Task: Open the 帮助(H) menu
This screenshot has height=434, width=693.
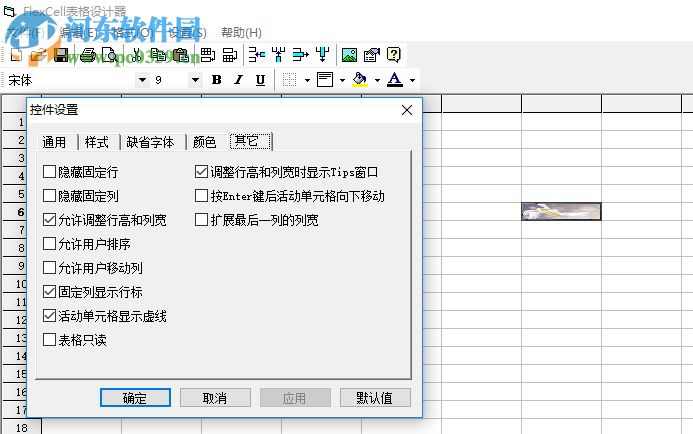Action: 241,33
